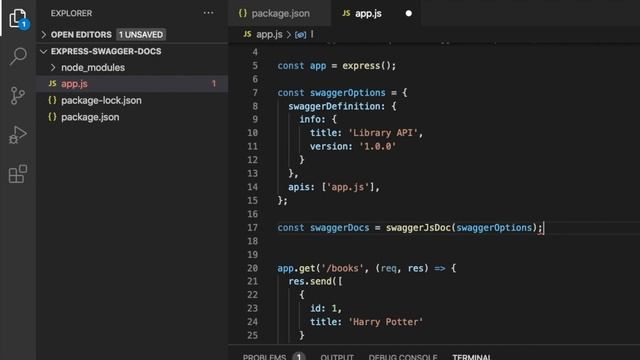Open app.js in the file tree
640x360 pixels.
click(x=74, y=84)
